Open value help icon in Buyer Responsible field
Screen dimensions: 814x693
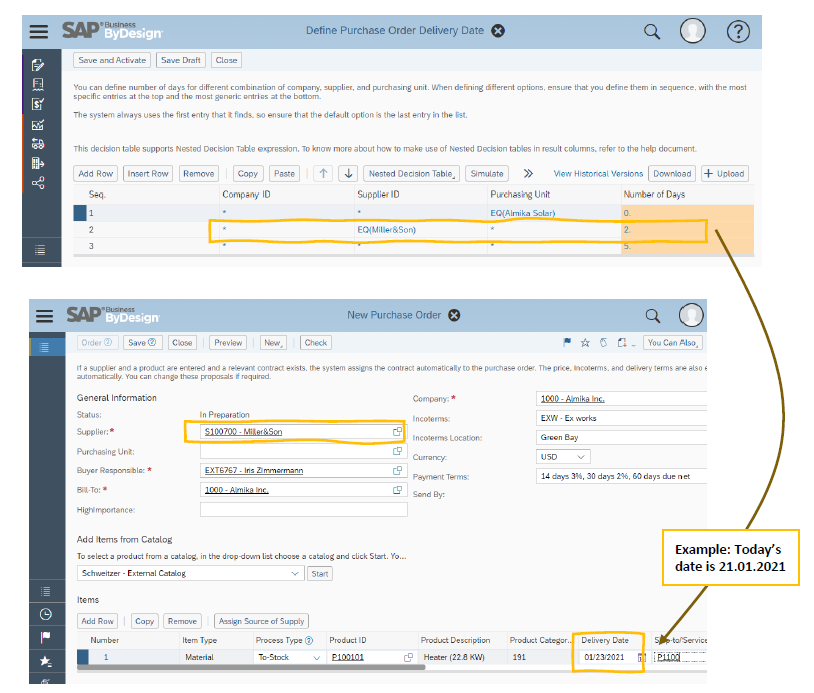[397, 470]
